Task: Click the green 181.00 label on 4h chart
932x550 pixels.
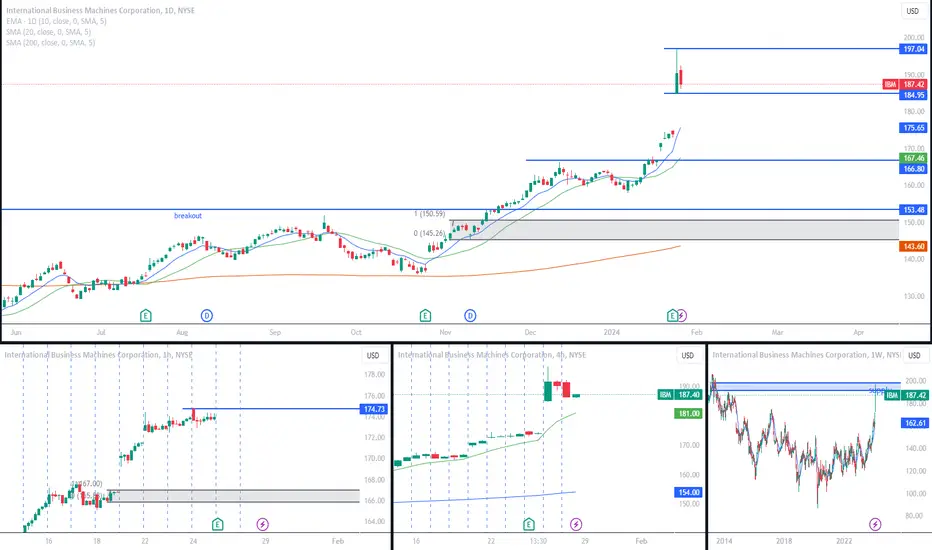Action: tap(688, 414)
